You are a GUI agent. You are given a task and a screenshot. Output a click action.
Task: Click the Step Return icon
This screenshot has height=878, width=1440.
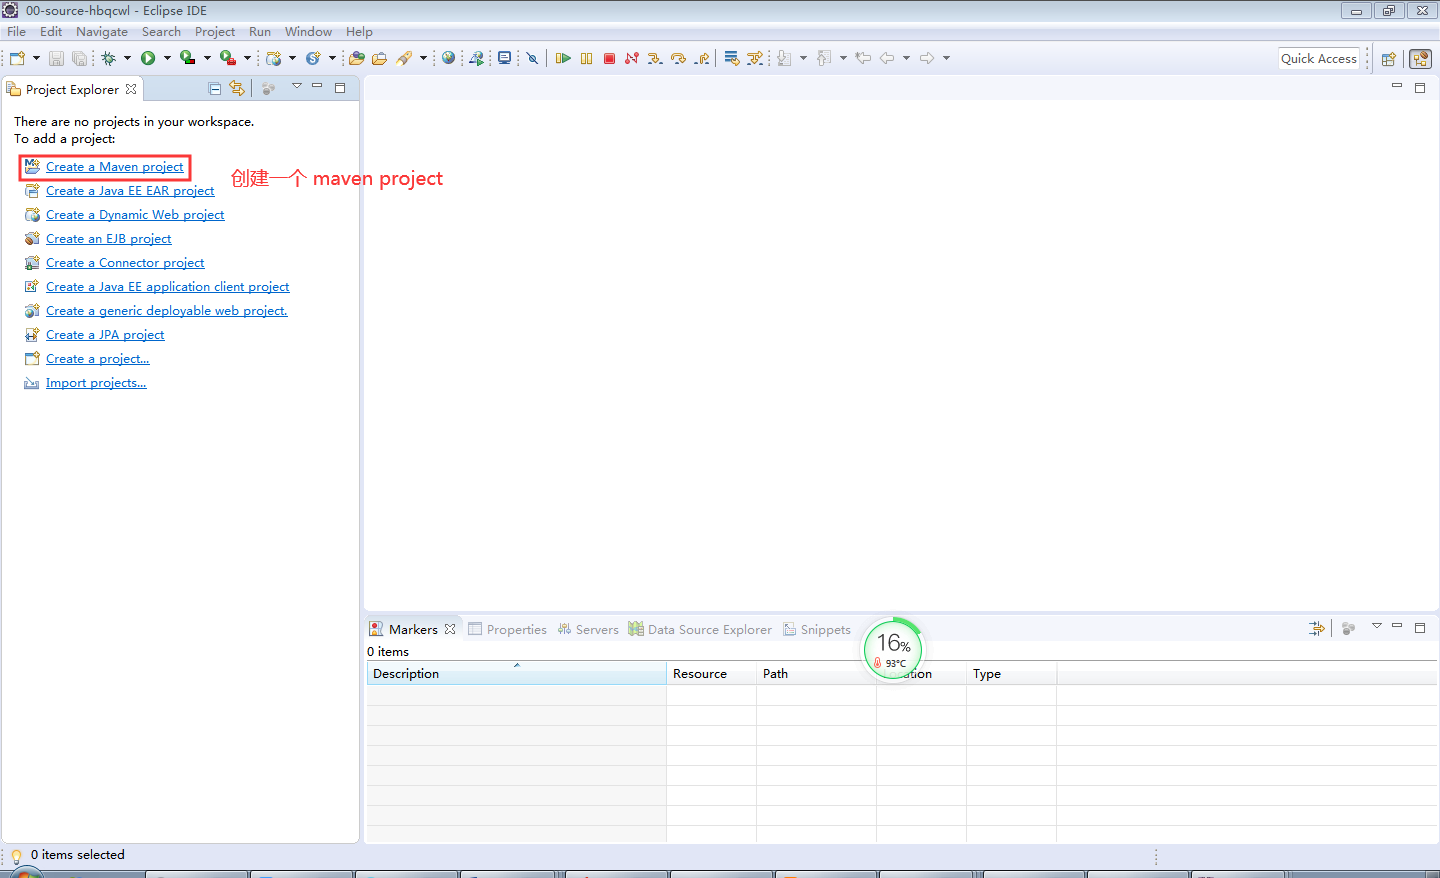tap(702, 58)
